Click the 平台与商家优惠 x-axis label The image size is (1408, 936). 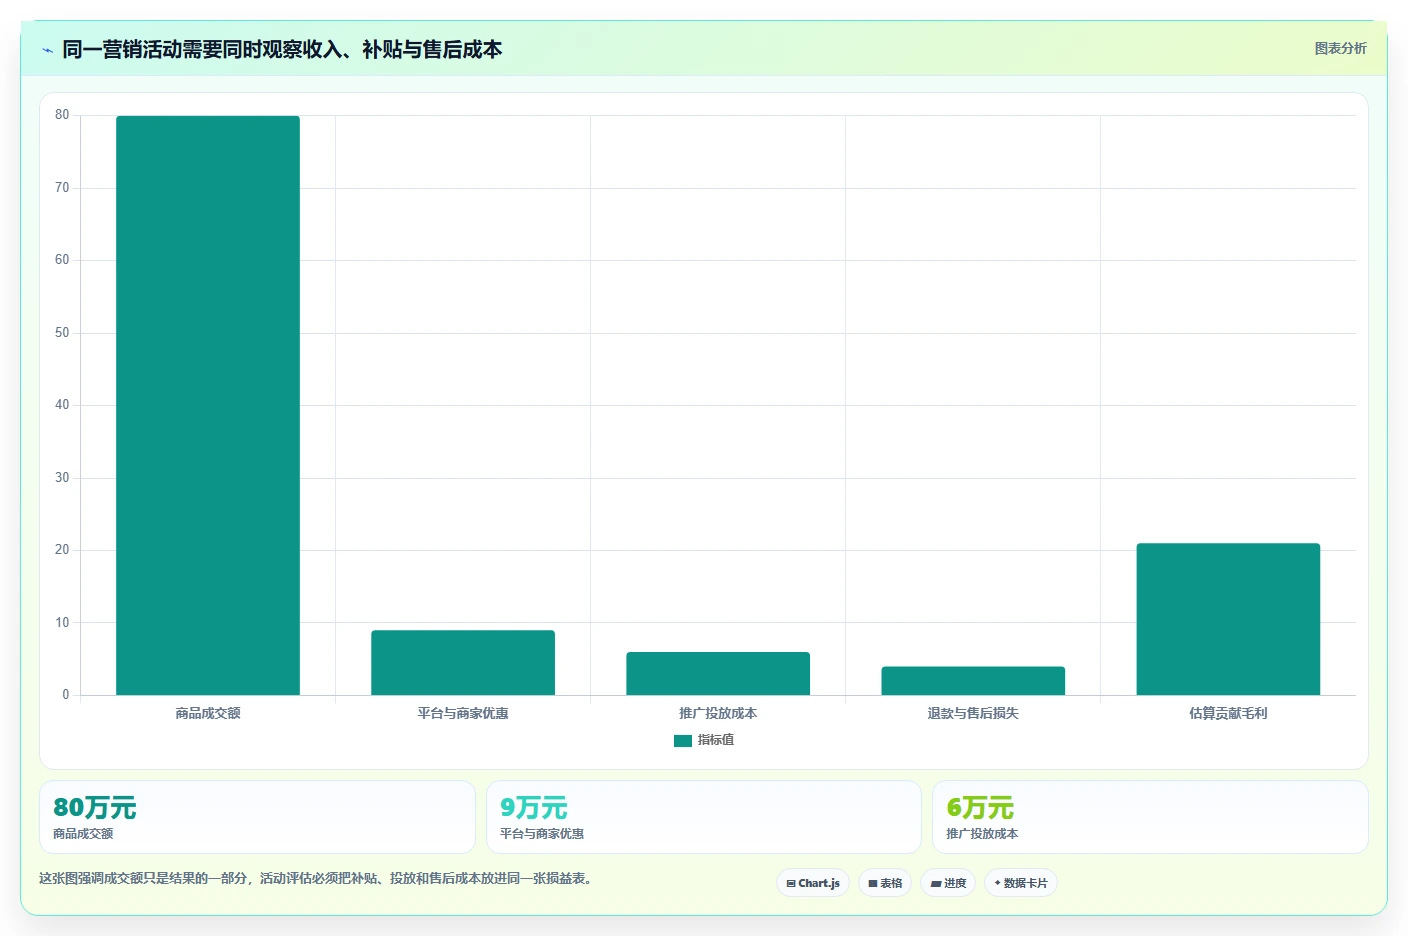click(x=463, y=713)
